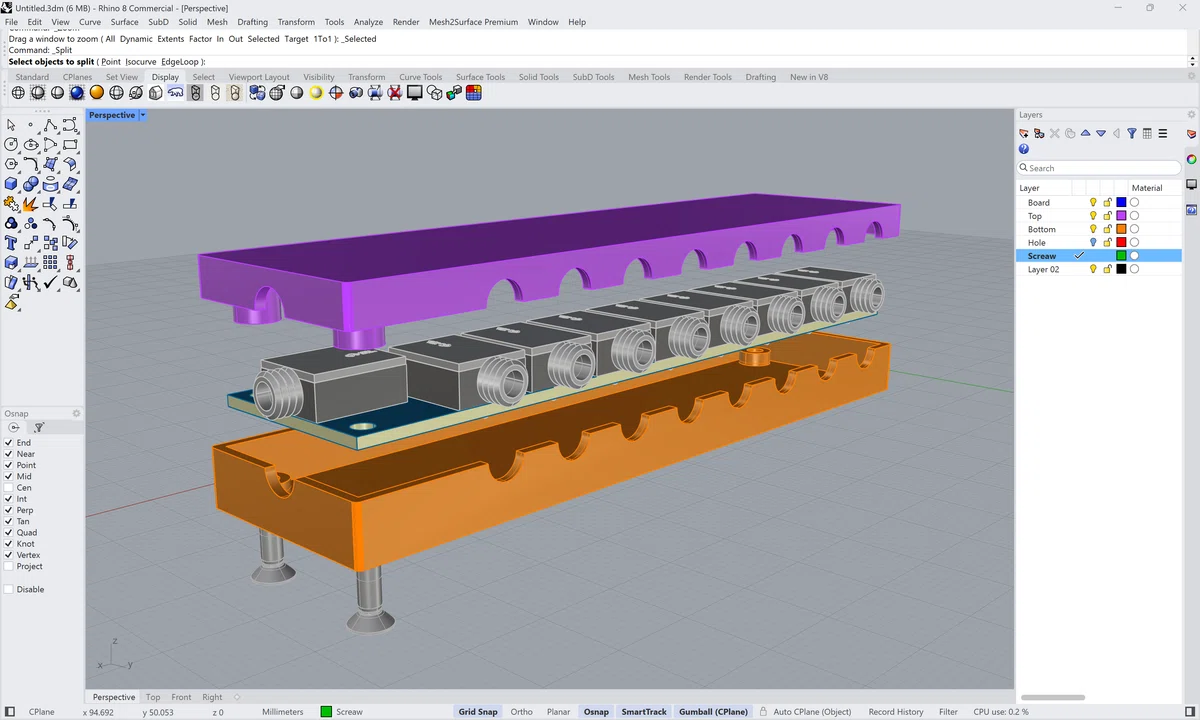Click the New Layer icon in Layers panel
Image resolution: width=1200 pixels, height=720 pixels.
(x=1024, y=133)
